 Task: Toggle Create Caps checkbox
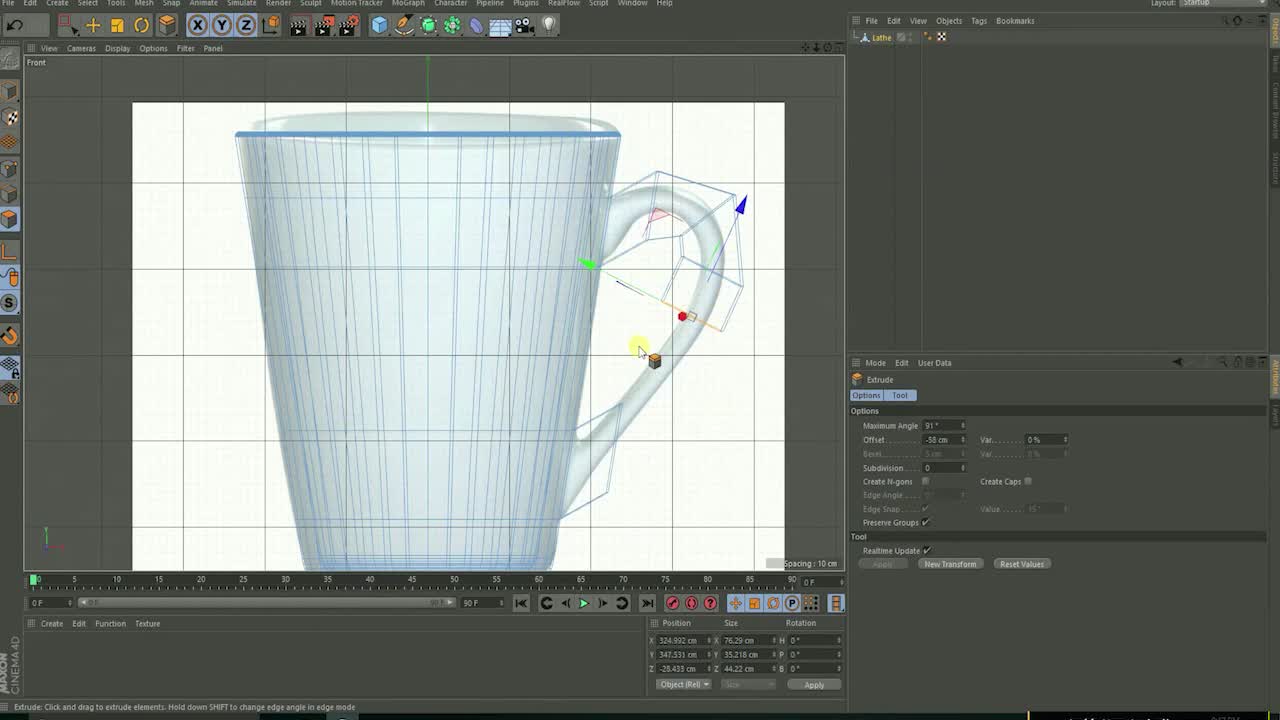pos(1028,482)
